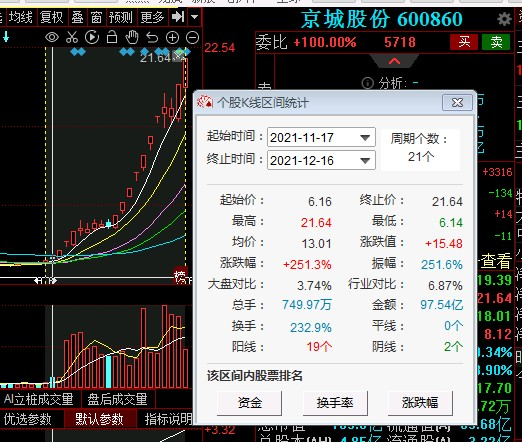
Task: Click the 2021-12-16 end date field
Action: pyautogui.click(x=321, y=160)
